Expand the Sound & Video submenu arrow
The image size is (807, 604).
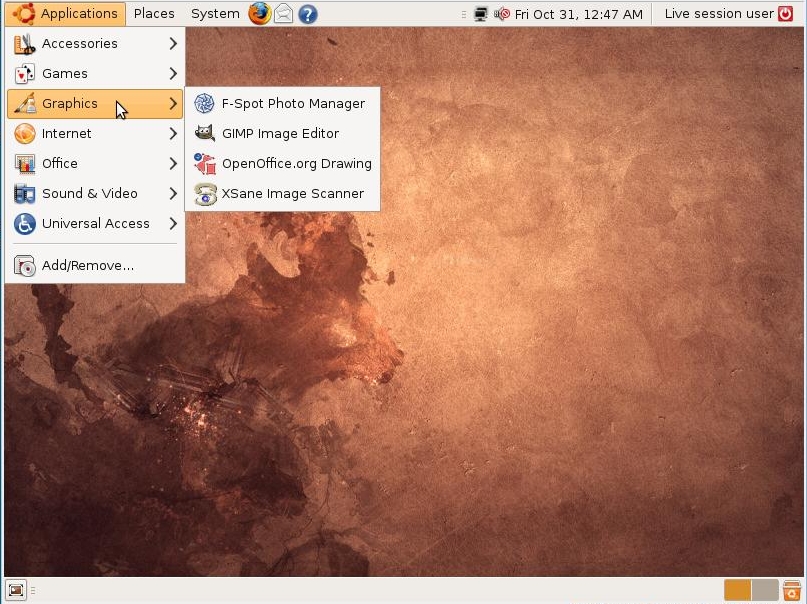point(173,193)
